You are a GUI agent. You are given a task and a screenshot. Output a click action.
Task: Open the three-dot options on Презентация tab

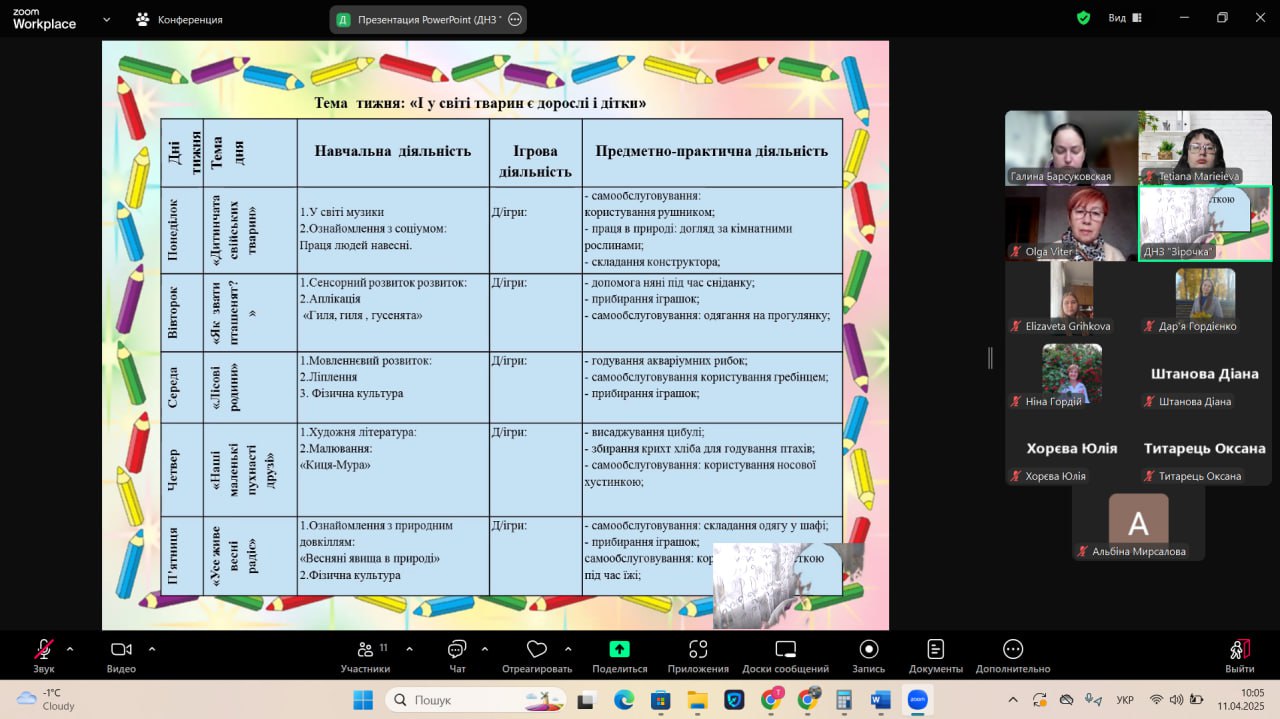(x=515, y=19)
